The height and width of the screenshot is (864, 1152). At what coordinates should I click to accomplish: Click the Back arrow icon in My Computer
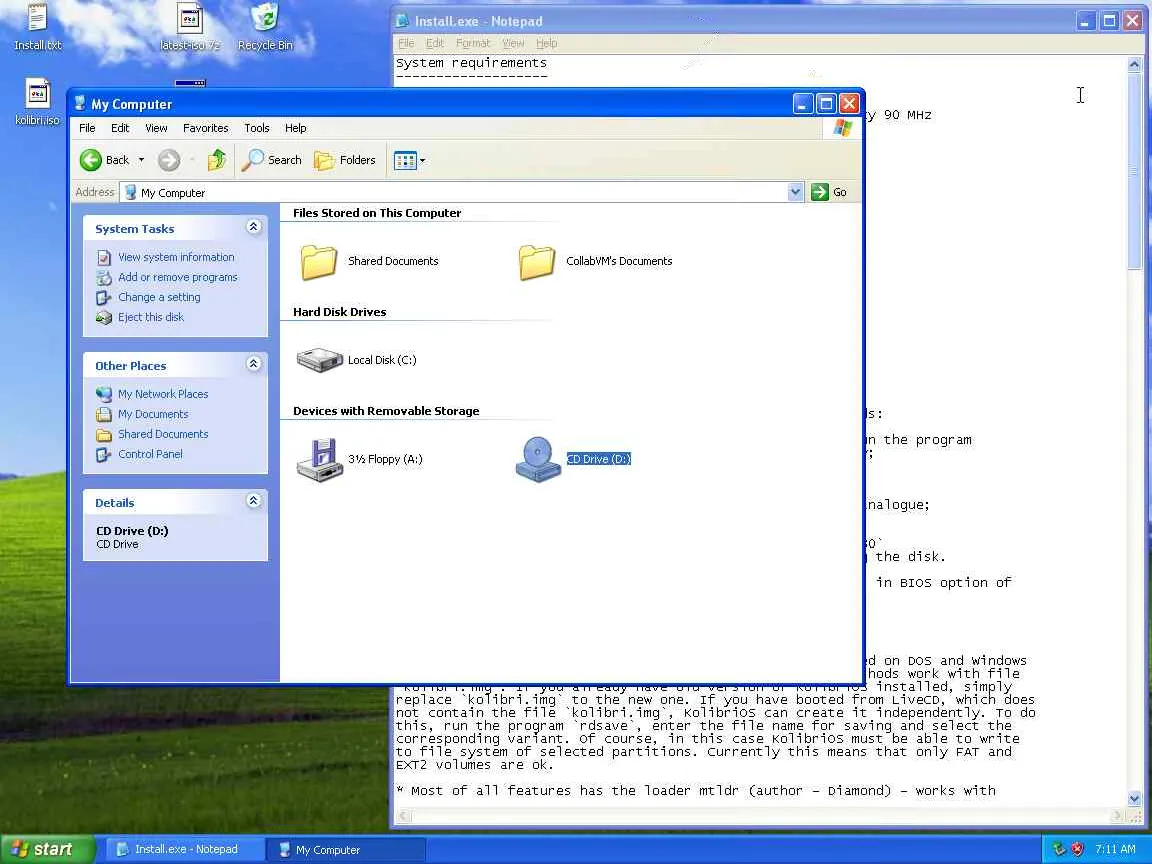pyautogui.click(x=90, y=159)
